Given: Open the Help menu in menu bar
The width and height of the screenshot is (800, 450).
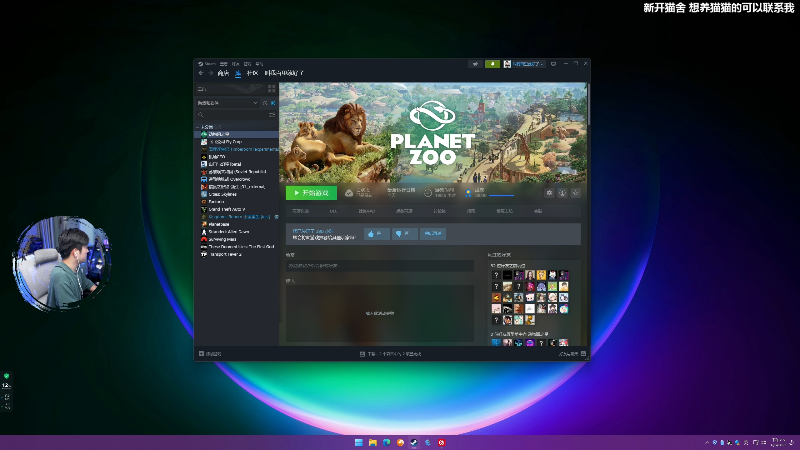Looking at the screenshot, I should (x=259, y=64).
